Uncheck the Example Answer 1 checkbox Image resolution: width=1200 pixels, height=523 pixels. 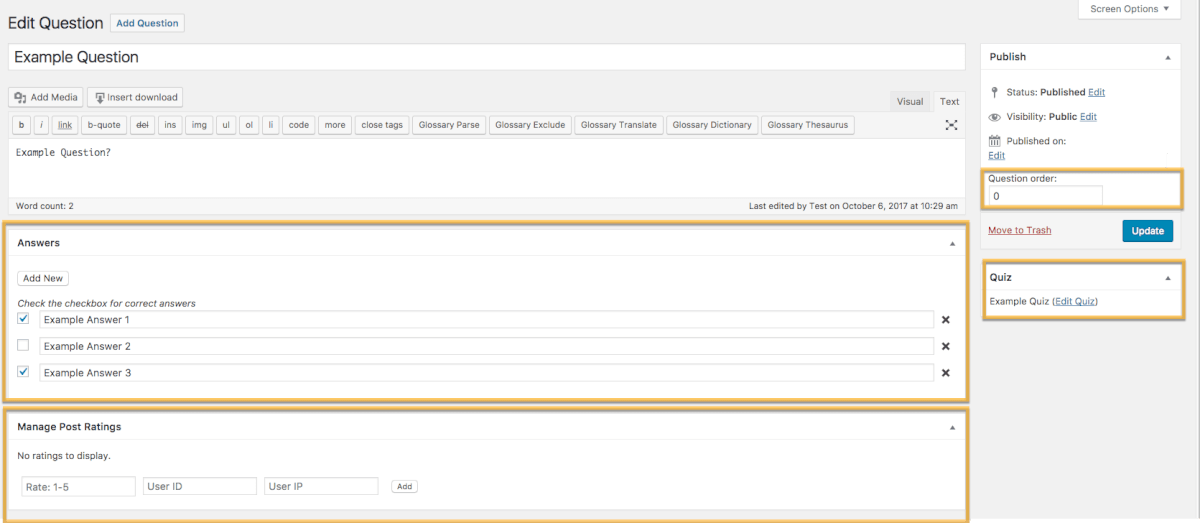23,319
